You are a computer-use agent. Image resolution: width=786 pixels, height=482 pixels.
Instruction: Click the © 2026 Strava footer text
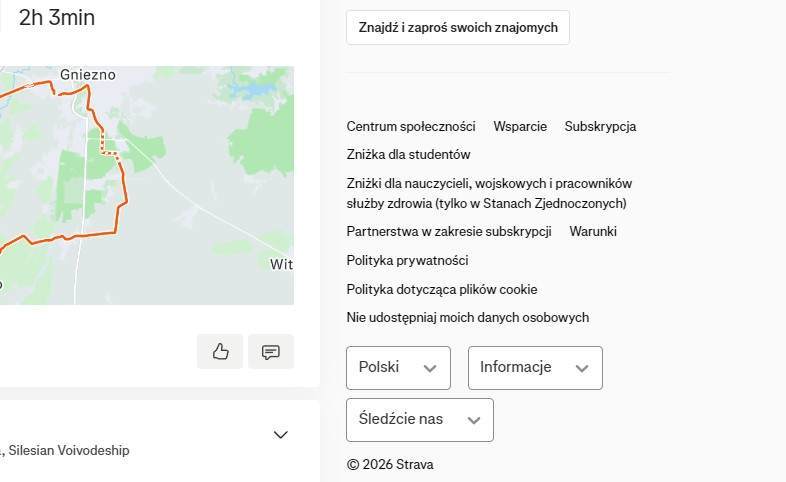[x=390, y=465]
